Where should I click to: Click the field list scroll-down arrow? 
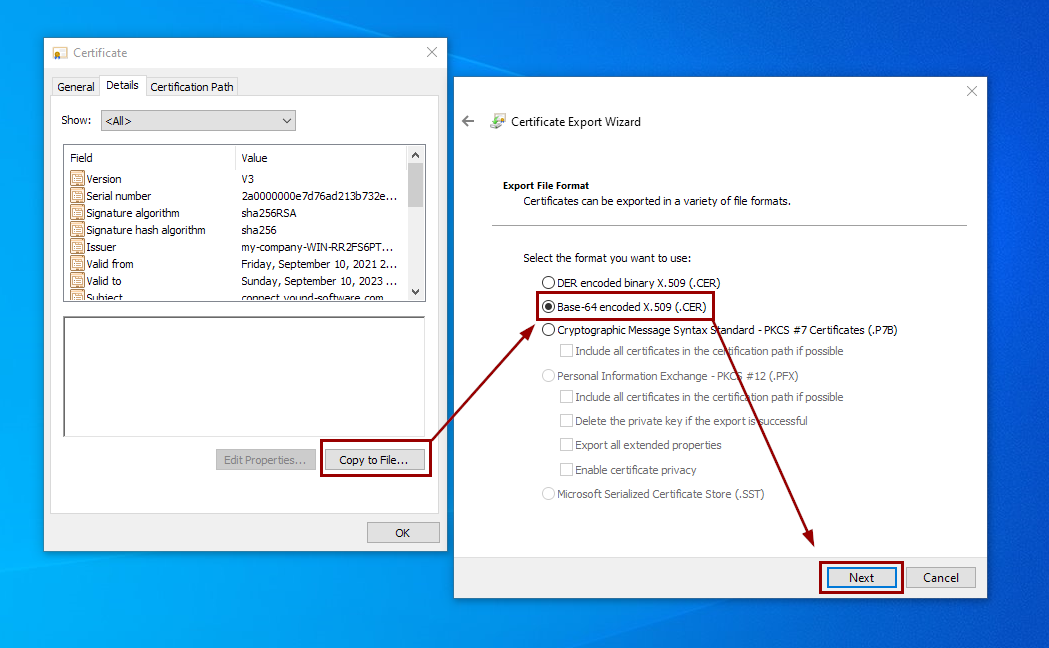[416, 290]
